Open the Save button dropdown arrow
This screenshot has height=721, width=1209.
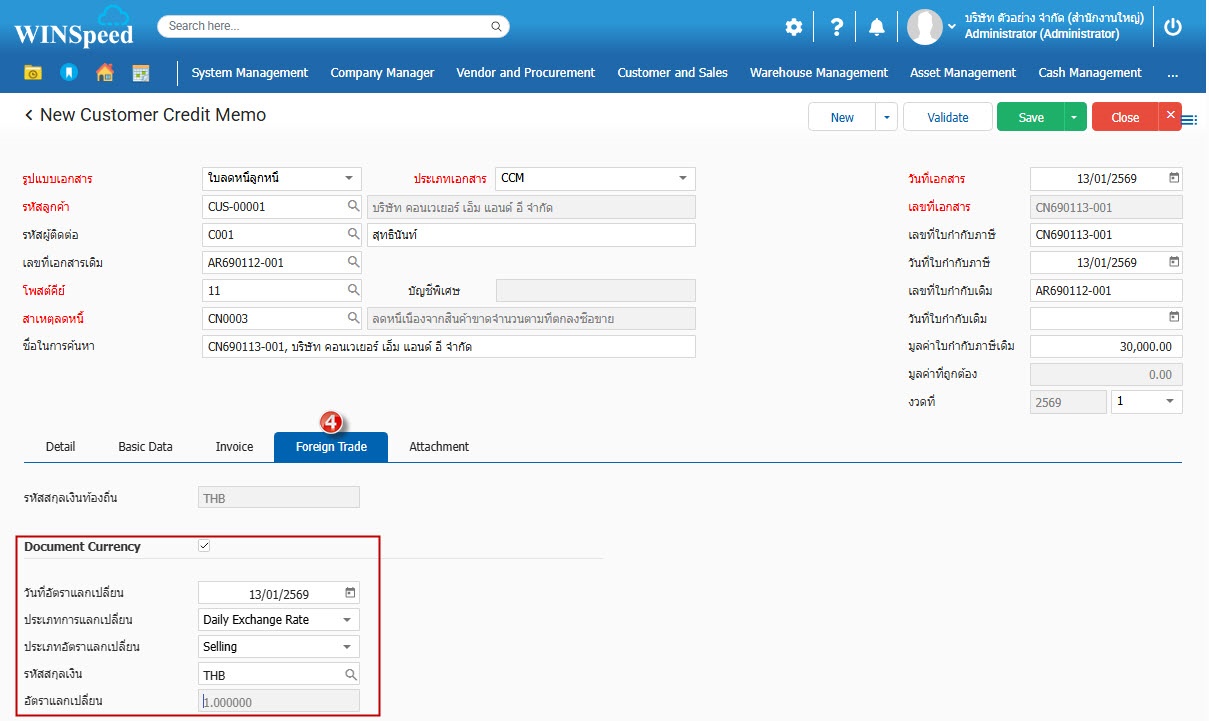(x=1074, y=117)
